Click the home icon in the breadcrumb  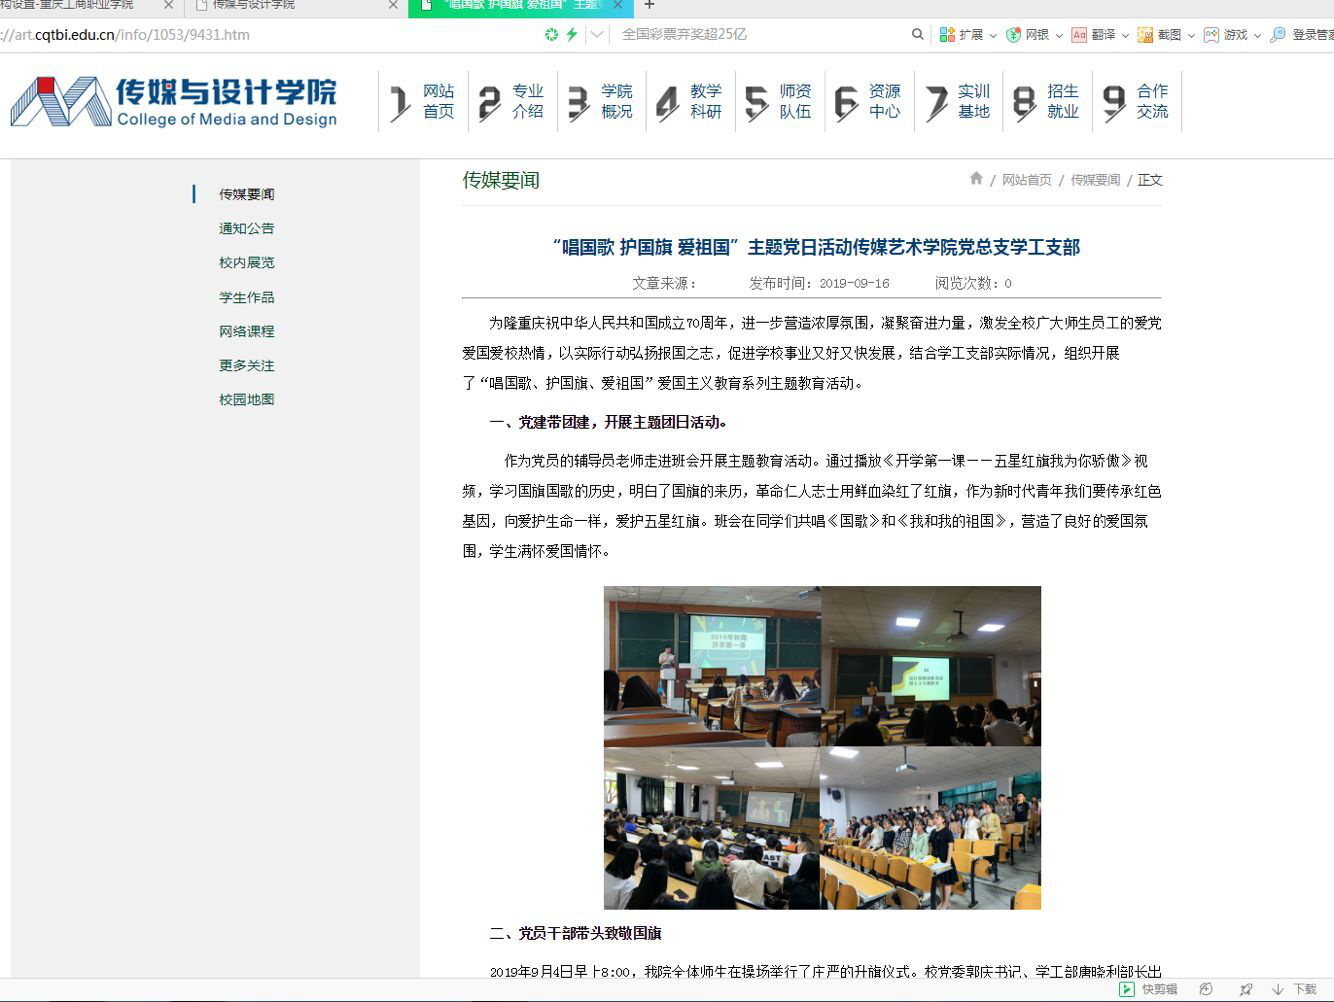click(976, 179)
